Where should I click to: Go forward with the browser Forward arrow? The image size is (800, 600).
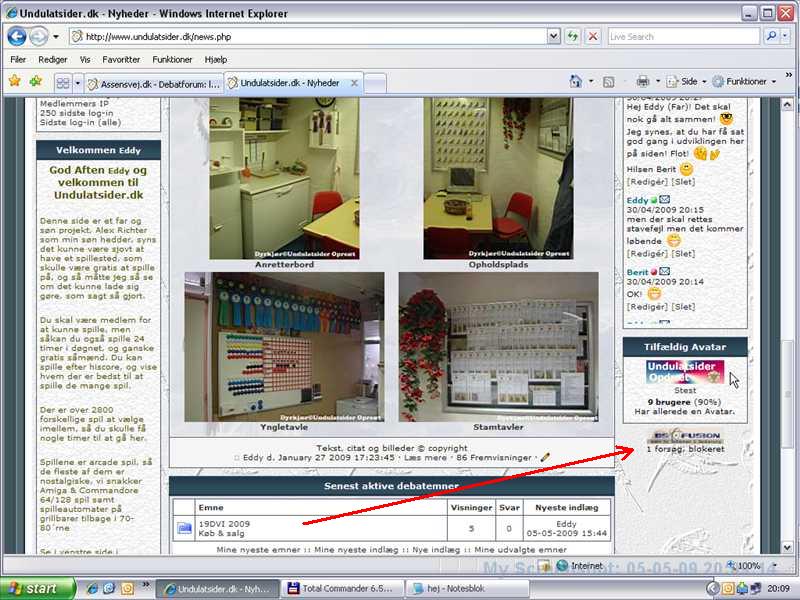tap(38, 37)
